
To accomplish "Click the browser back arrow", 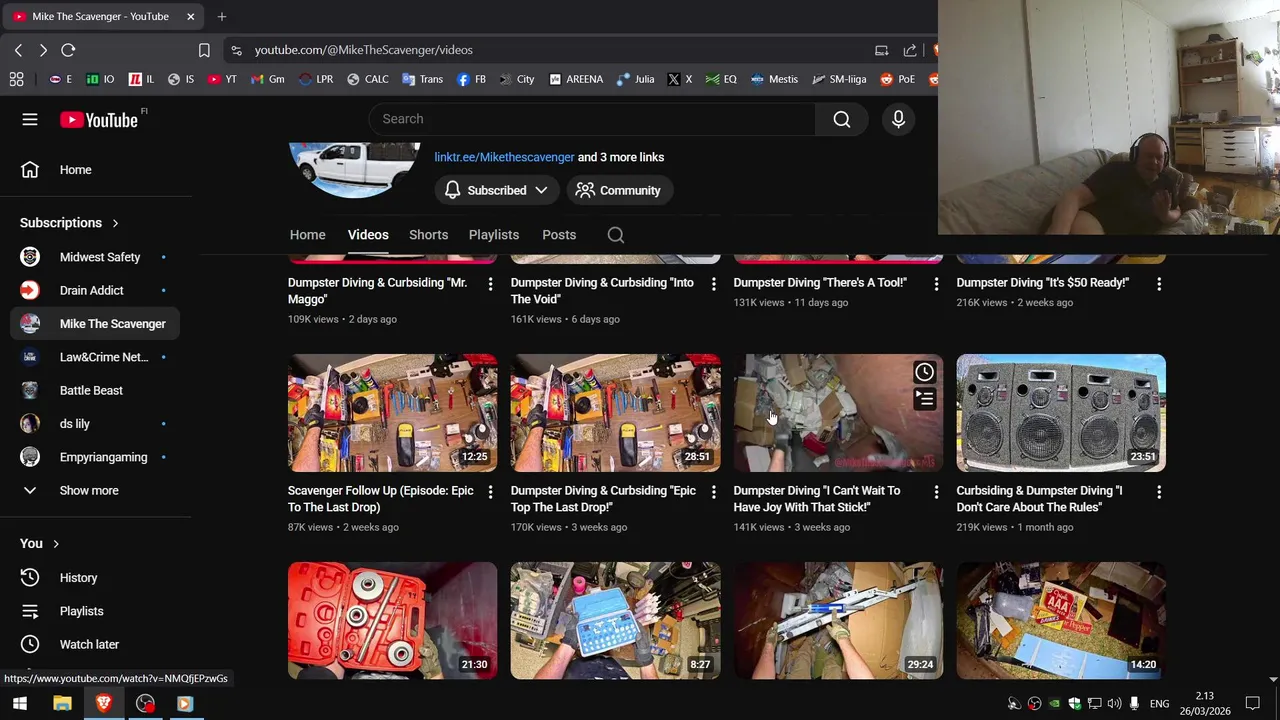I will tap(18, 50).
